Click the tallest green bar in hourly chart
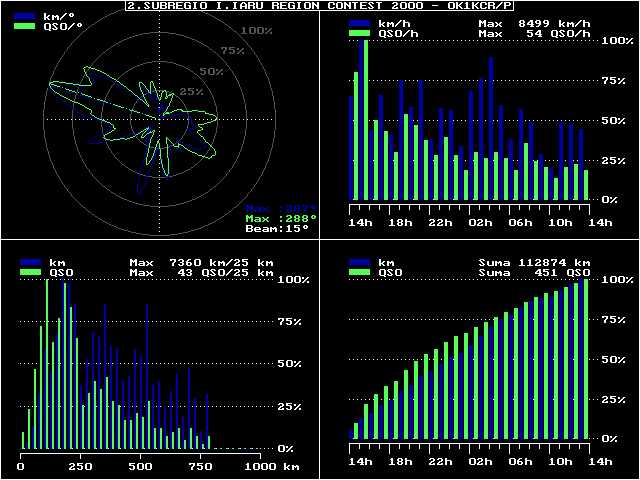The width and height of the screenshot is (640, 480). tap(366, 120)
